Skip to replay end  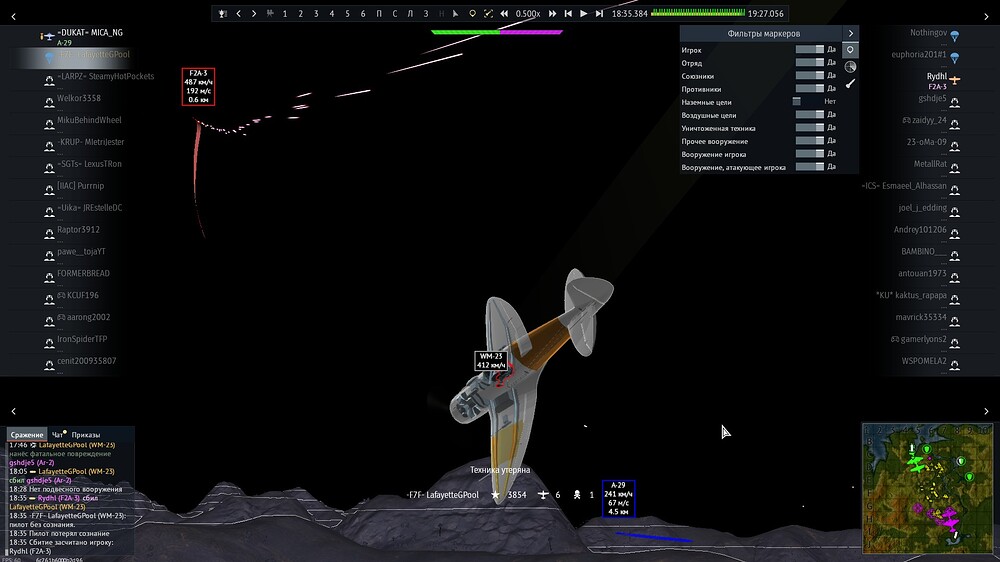[x=599, y=13]
